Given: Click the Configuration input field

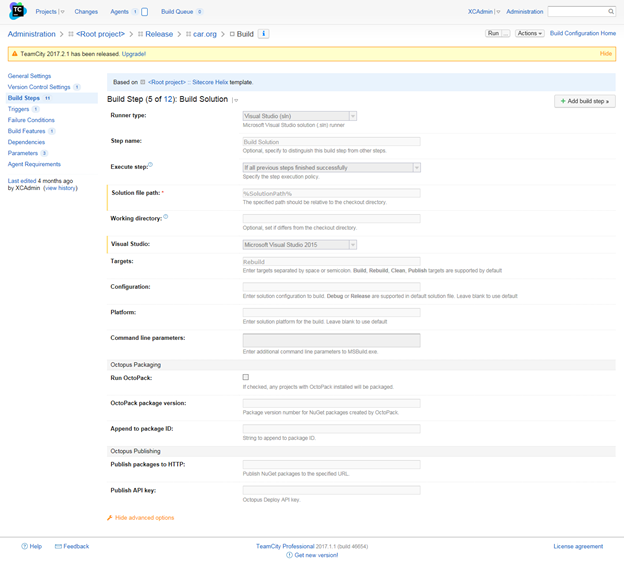Looking at the screenshot, I should pyautogui.click(x=332, y=287).
